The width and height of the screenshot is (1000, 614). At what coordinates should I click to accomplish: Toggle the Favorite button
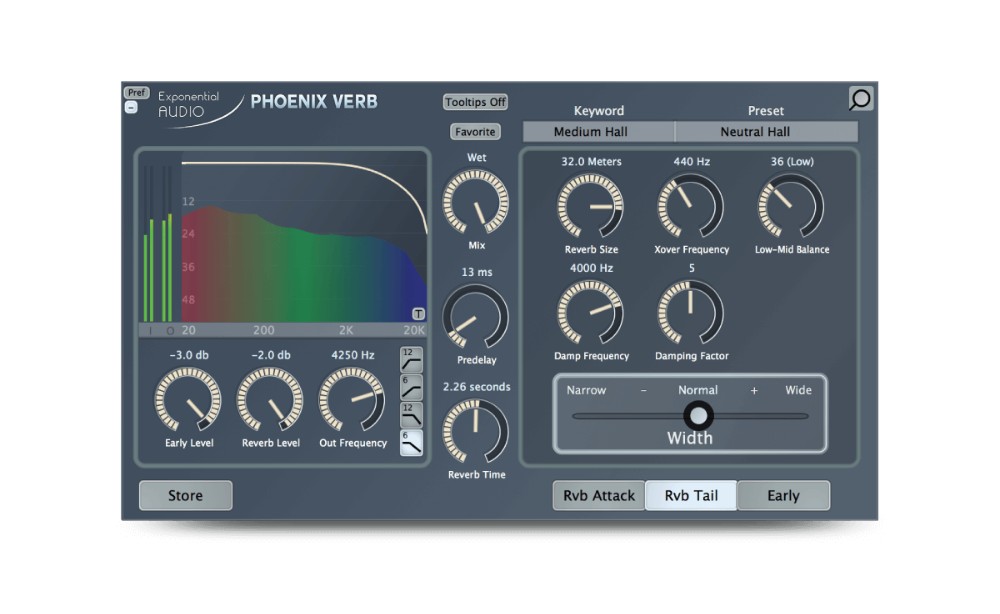[475, 132]
